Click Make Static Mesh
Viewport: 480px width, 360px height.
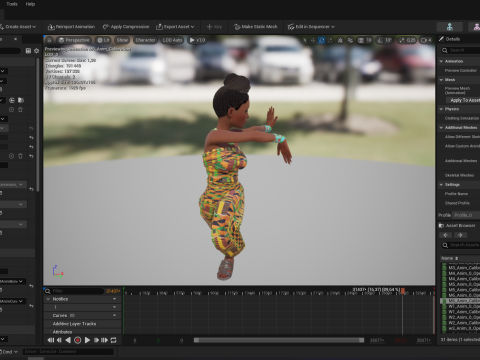tap(256, 27)
